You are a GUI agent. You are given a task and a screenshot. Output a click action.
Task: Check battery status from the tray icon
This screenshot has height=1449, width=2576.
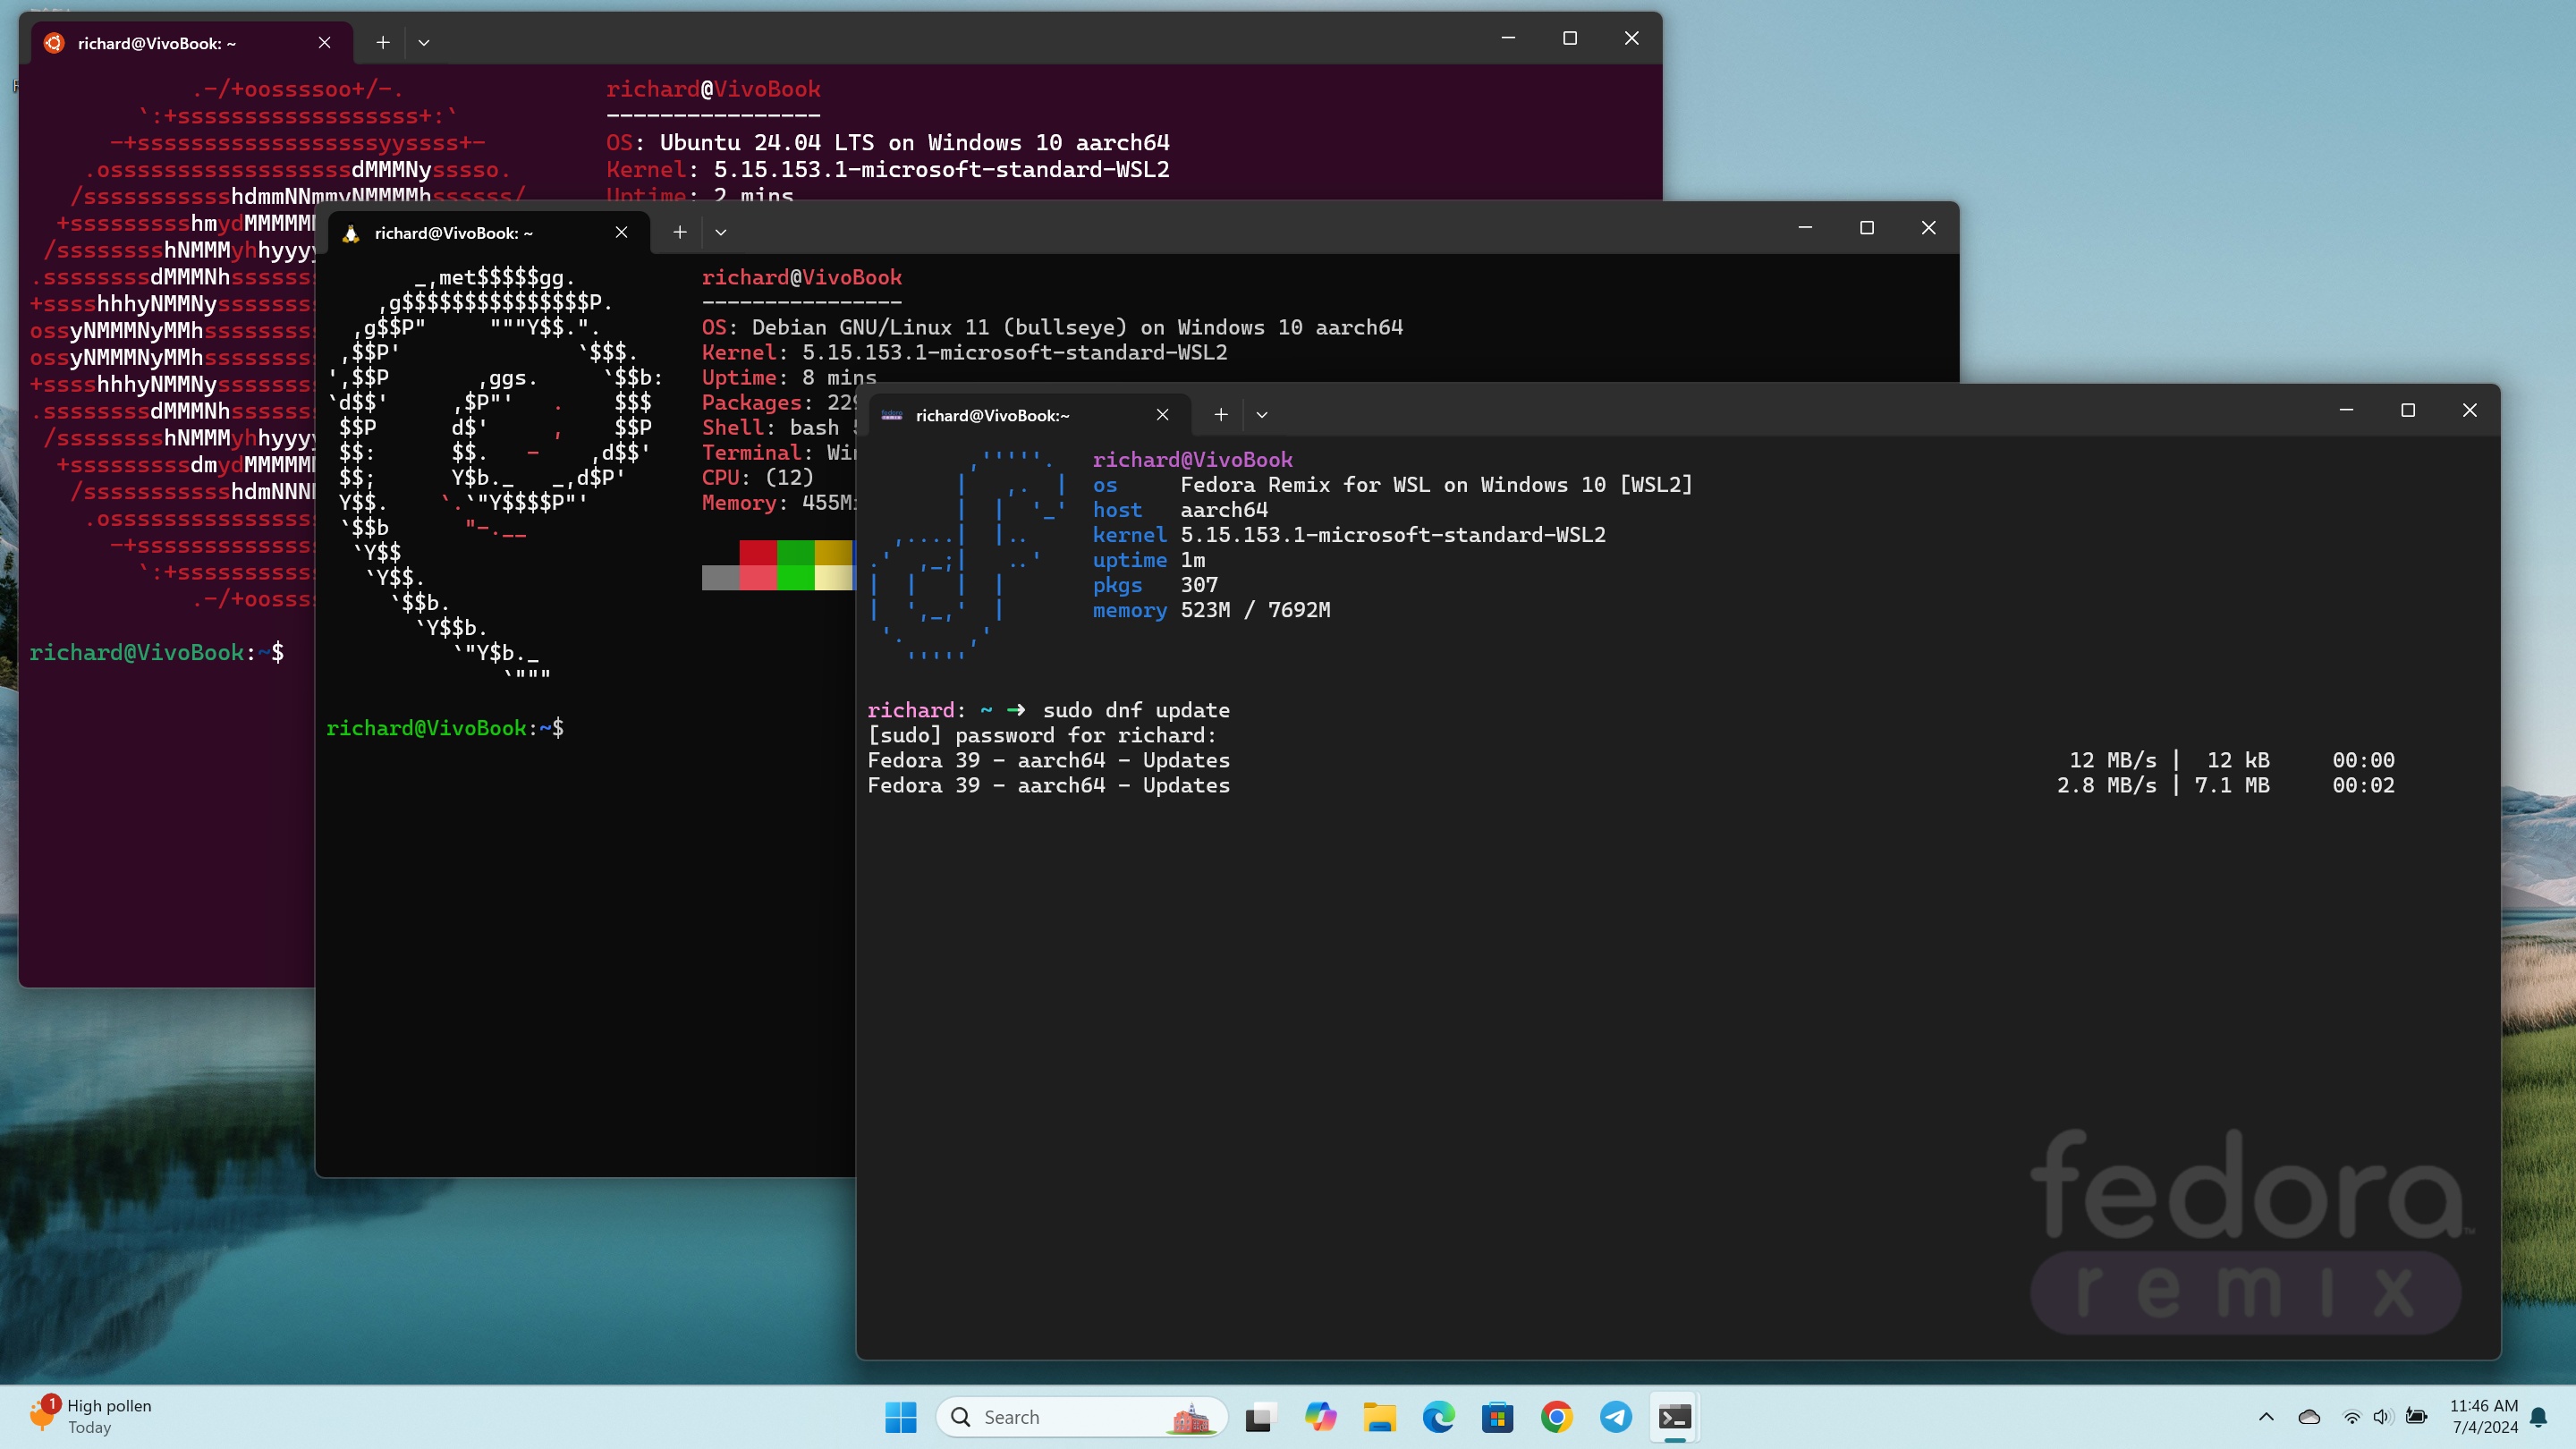(x=2416, y=1417)
